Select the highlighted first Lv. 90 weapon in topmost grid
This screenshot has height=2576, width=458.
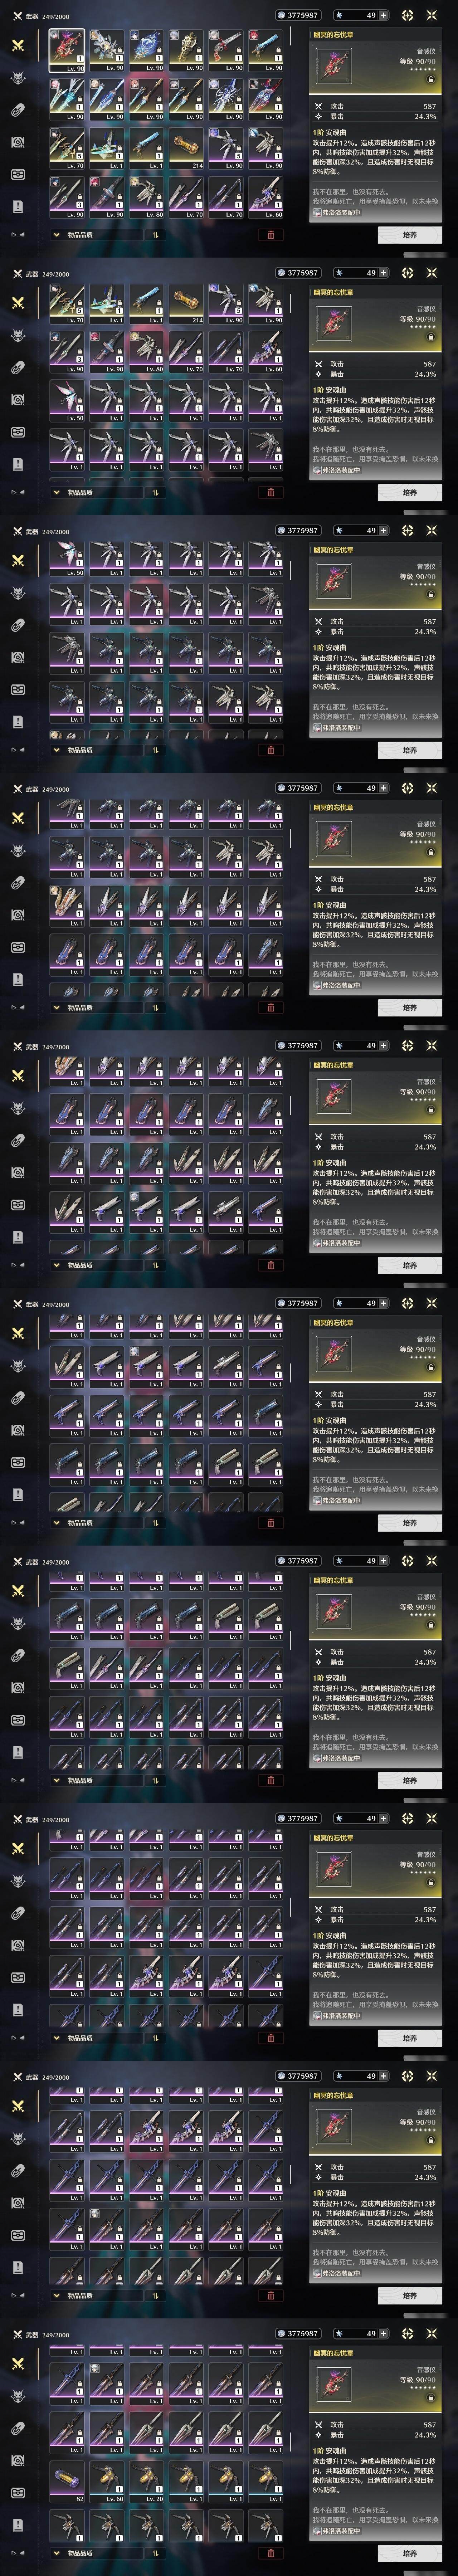[68, 50]
